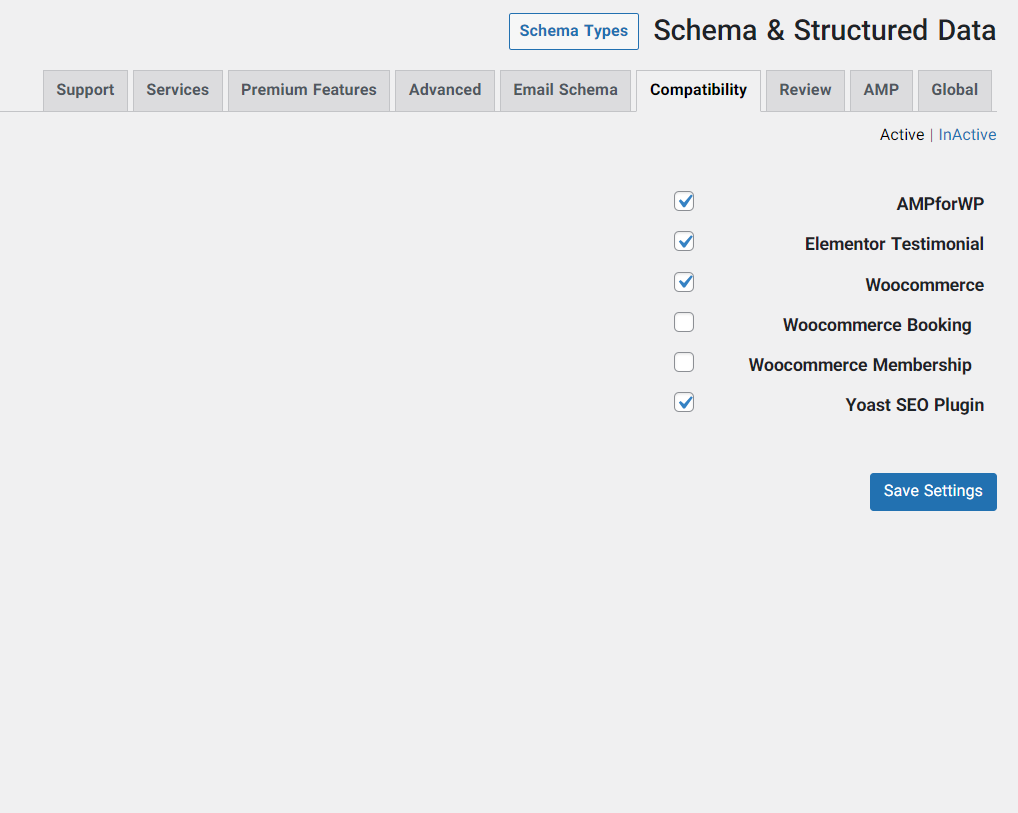Click the Schema Types button
Image resolution: width=1018 pixels, height=813 pixels.
[573, 31]
